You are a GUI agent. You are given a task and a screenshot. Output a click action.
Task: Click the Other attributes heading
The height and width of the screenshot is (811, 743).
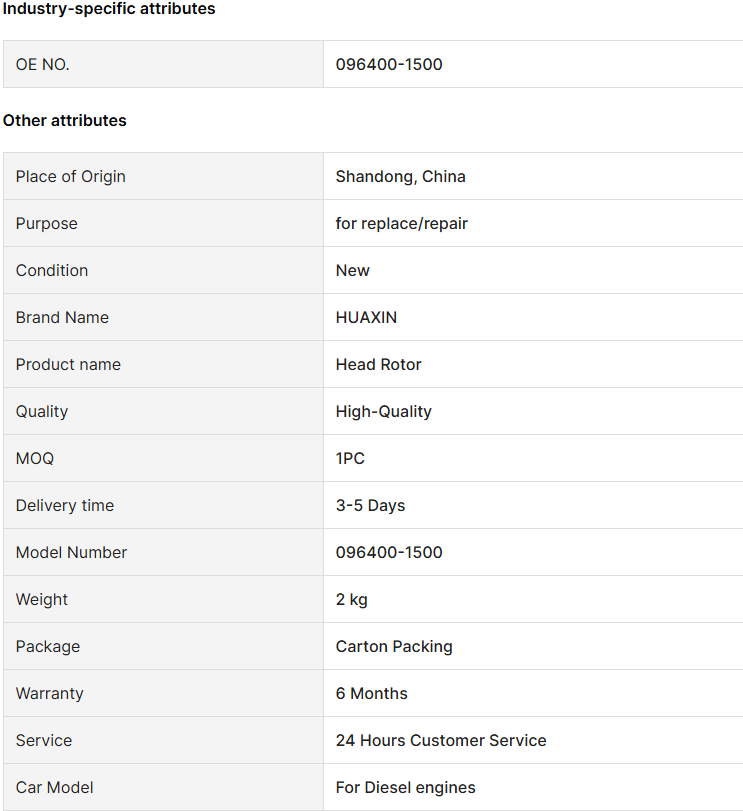(x=65, y=121)
